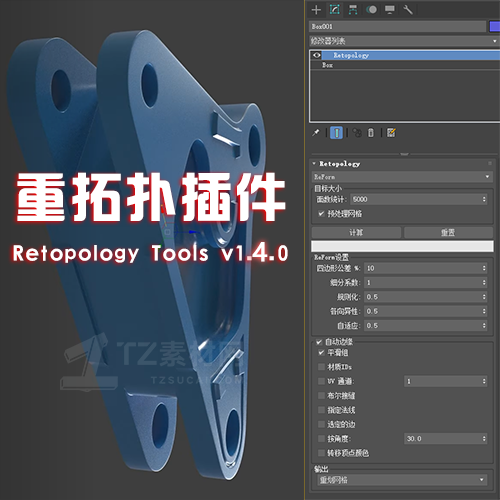Viewport: 500px width, 500px height.
Task: Open the 修改器列表 dropdown
Action: (404, 41)
